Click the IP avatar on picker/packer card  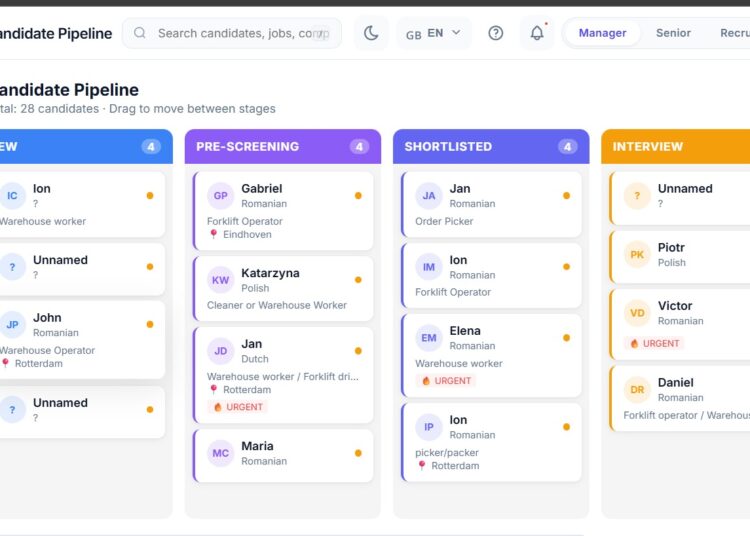pos(429,427)
